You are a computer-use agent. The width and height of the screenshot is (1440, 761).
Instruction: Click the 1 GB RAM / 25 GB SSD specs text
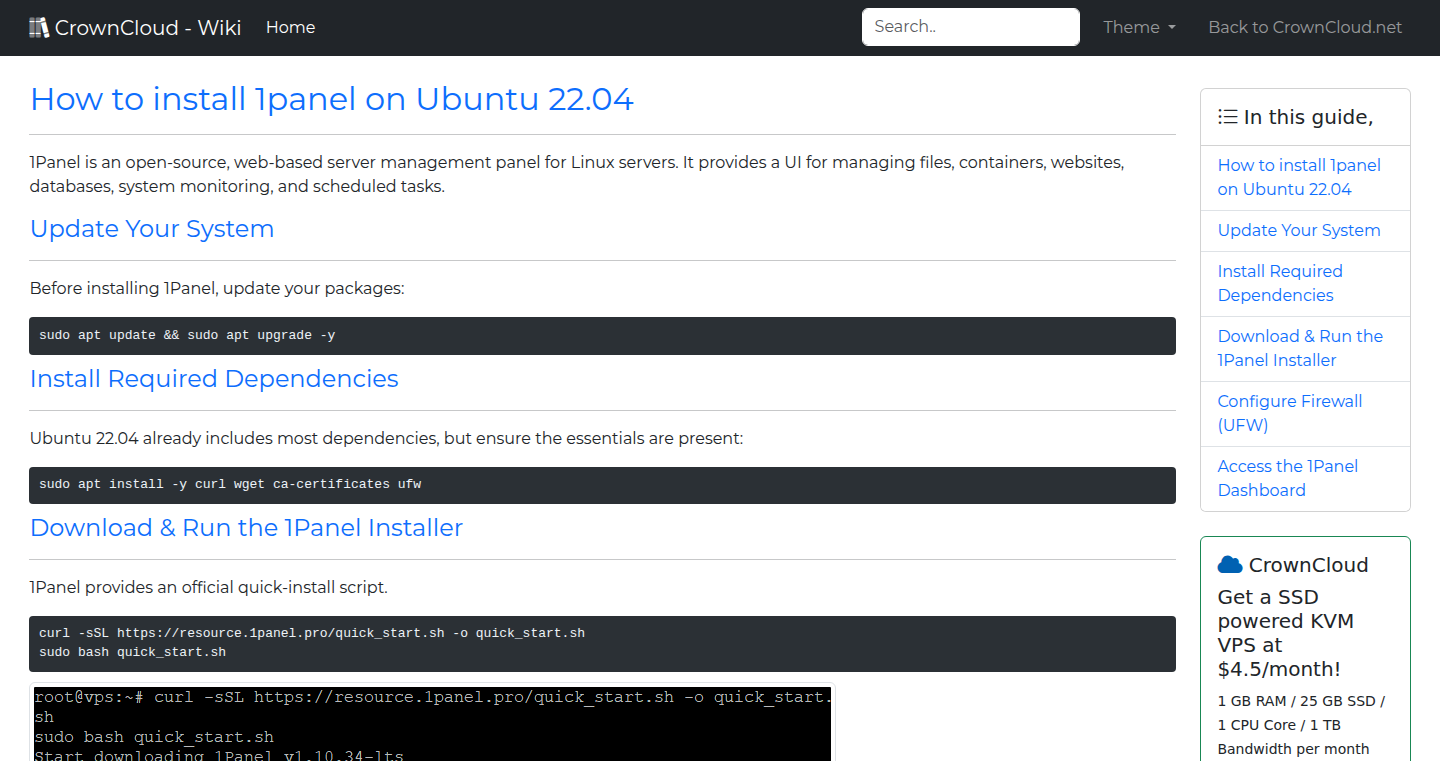pyautogui.click(x=1301, y=725)
